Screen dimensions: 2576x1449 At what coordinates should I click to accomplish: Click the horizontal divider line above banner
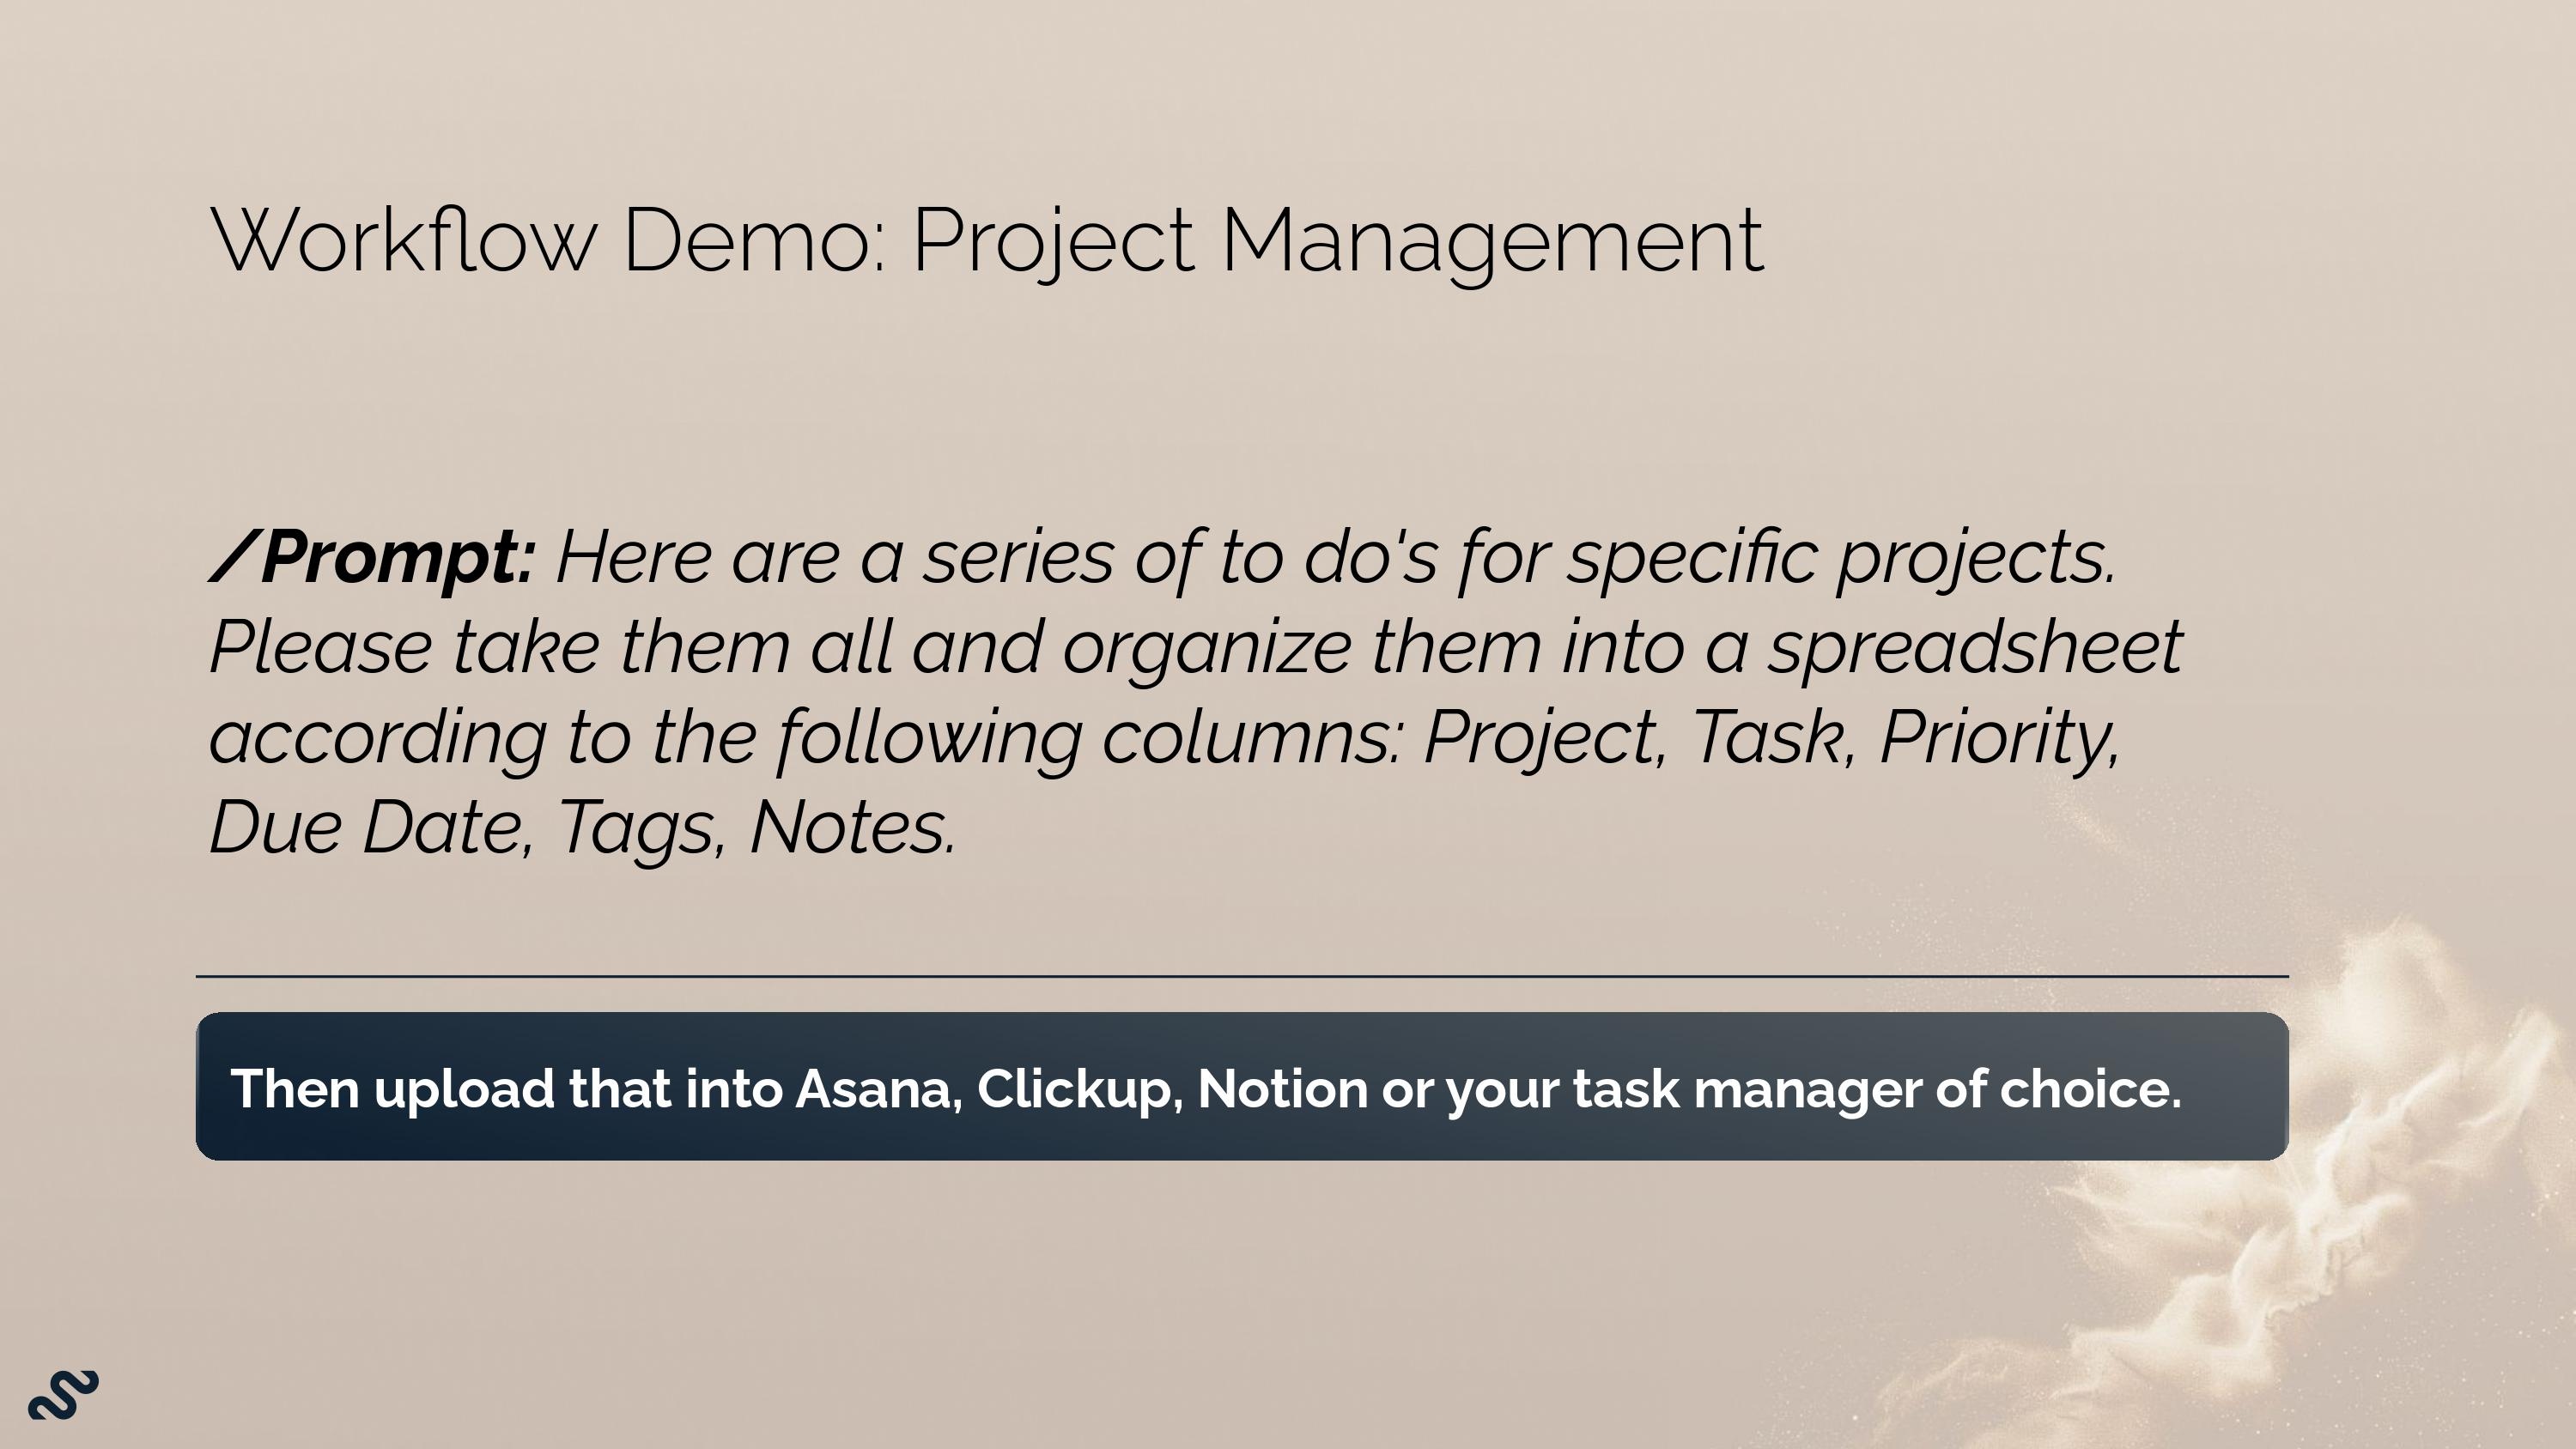(1242, 975)
